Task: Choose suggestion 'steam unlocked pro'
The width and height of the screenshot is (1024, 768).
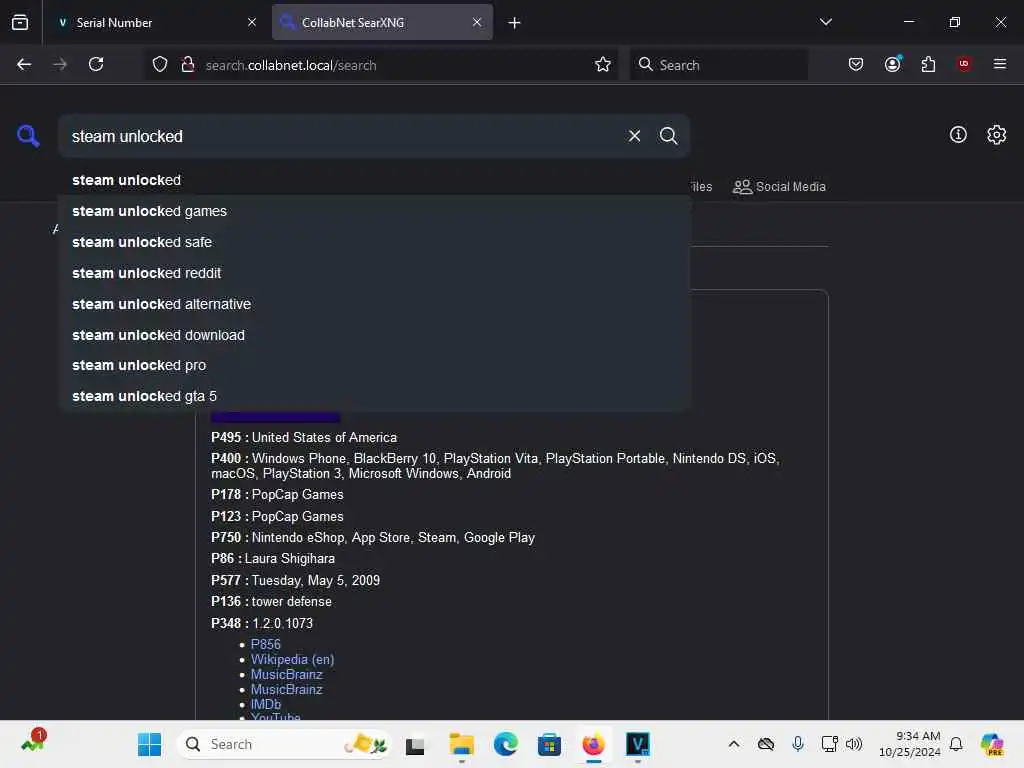Action: 374,365
